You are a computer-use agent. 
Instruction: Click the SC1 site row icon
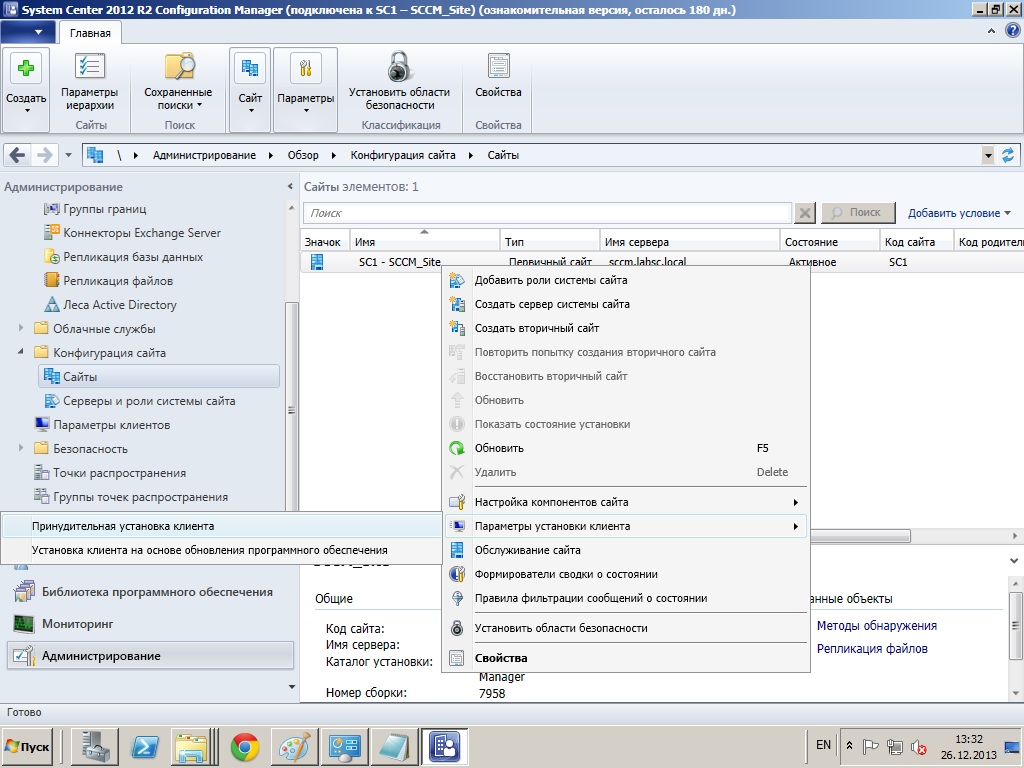coord(317,262)
